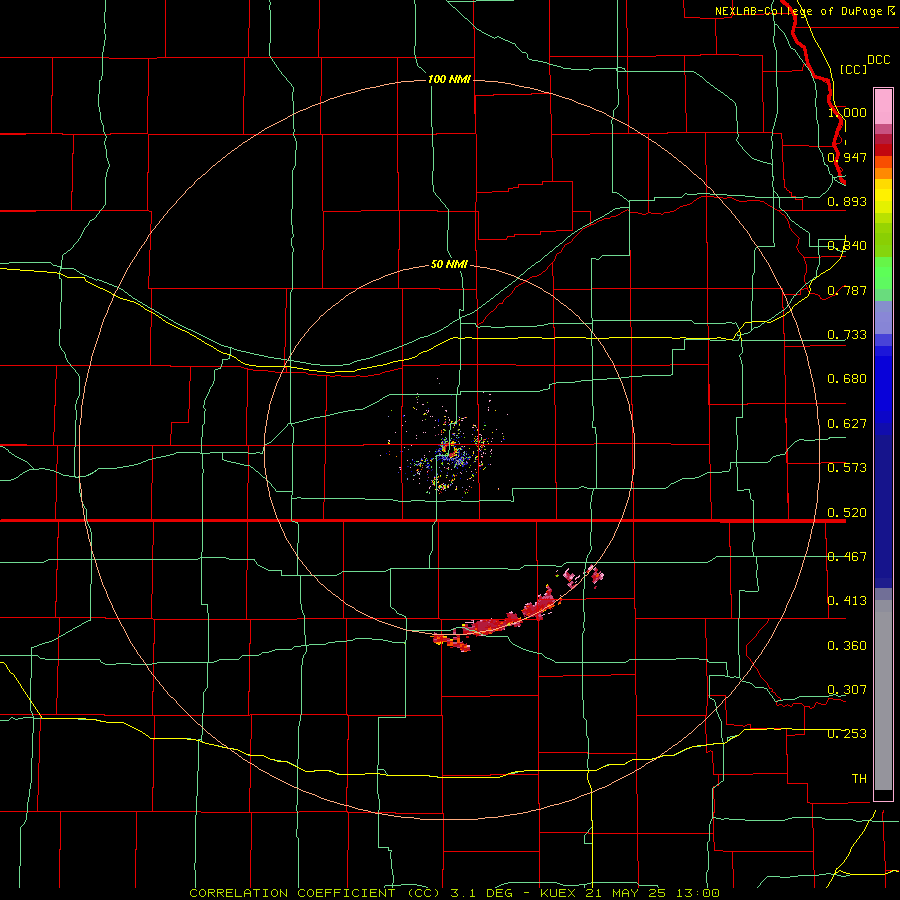The width and height of the screenshot is (900, 900).
Task: Click the 0.253 scale value
Action: [847, 734]
